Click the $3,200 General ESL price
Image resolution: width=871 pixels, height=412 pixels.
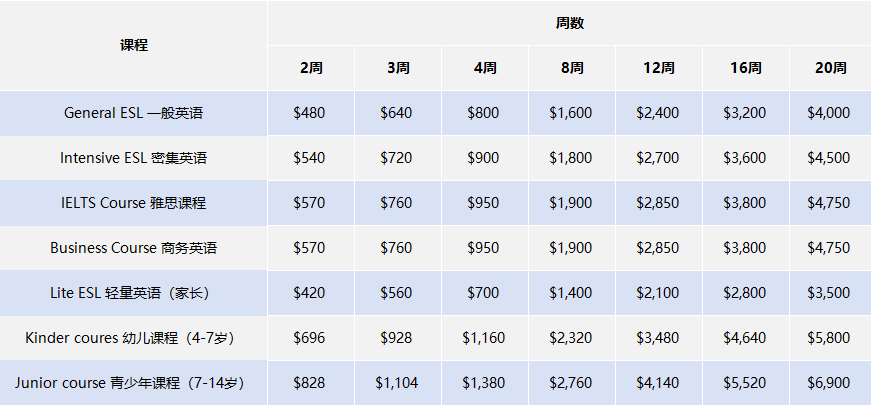745,113
